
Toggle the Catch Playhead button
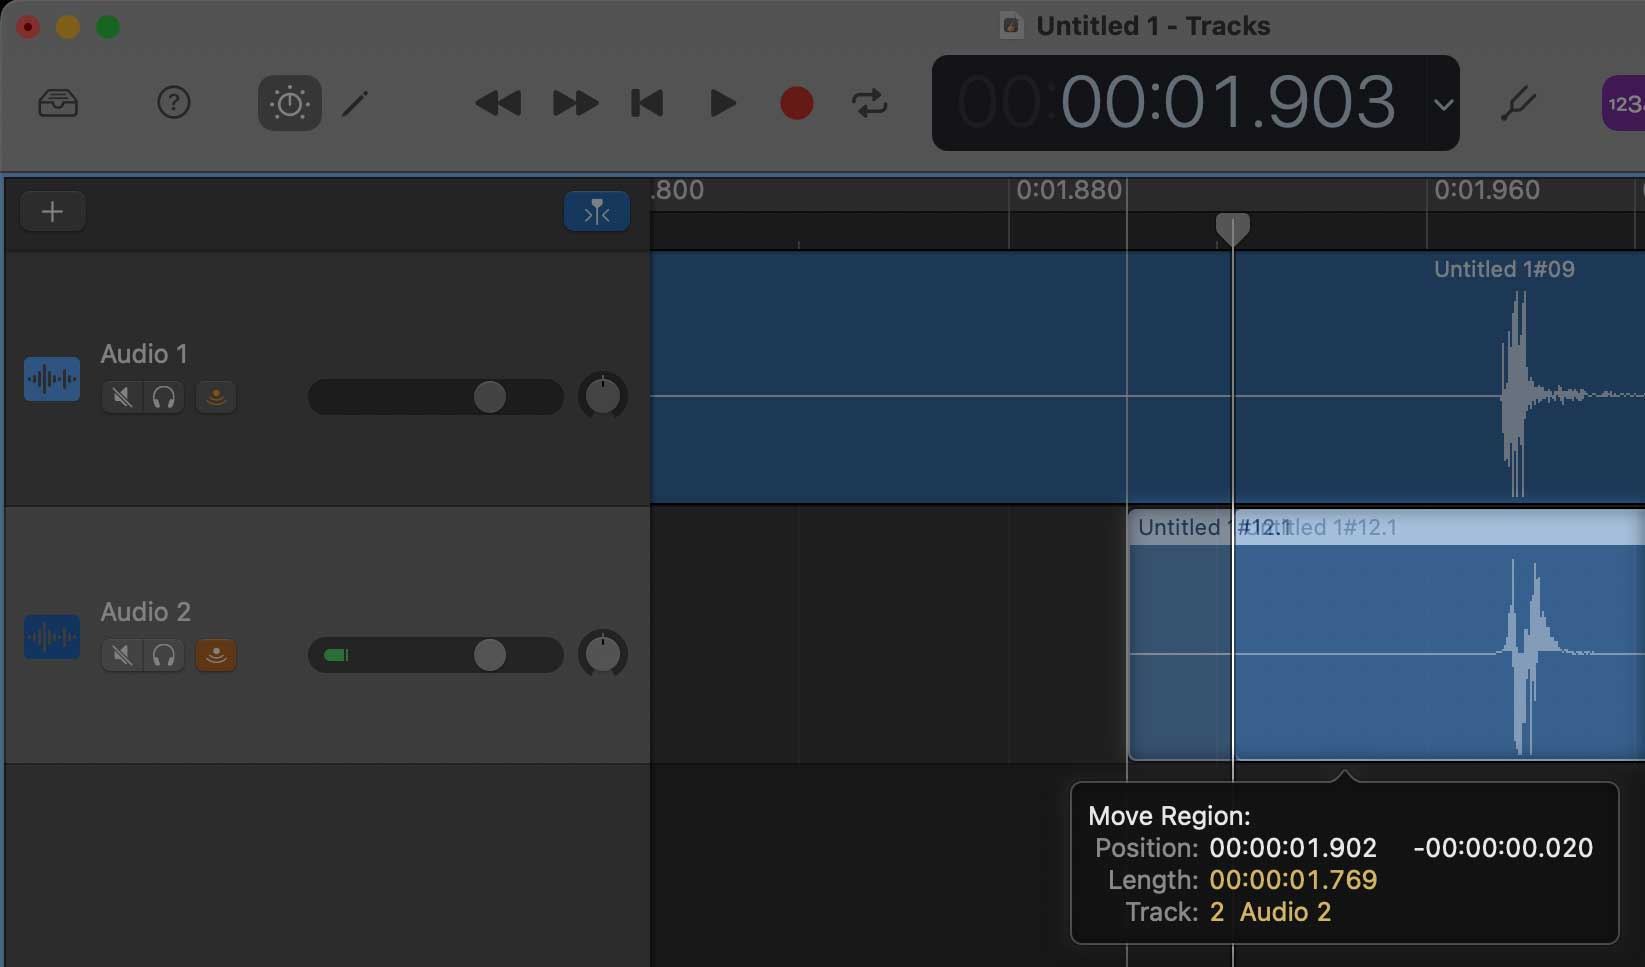597,212
